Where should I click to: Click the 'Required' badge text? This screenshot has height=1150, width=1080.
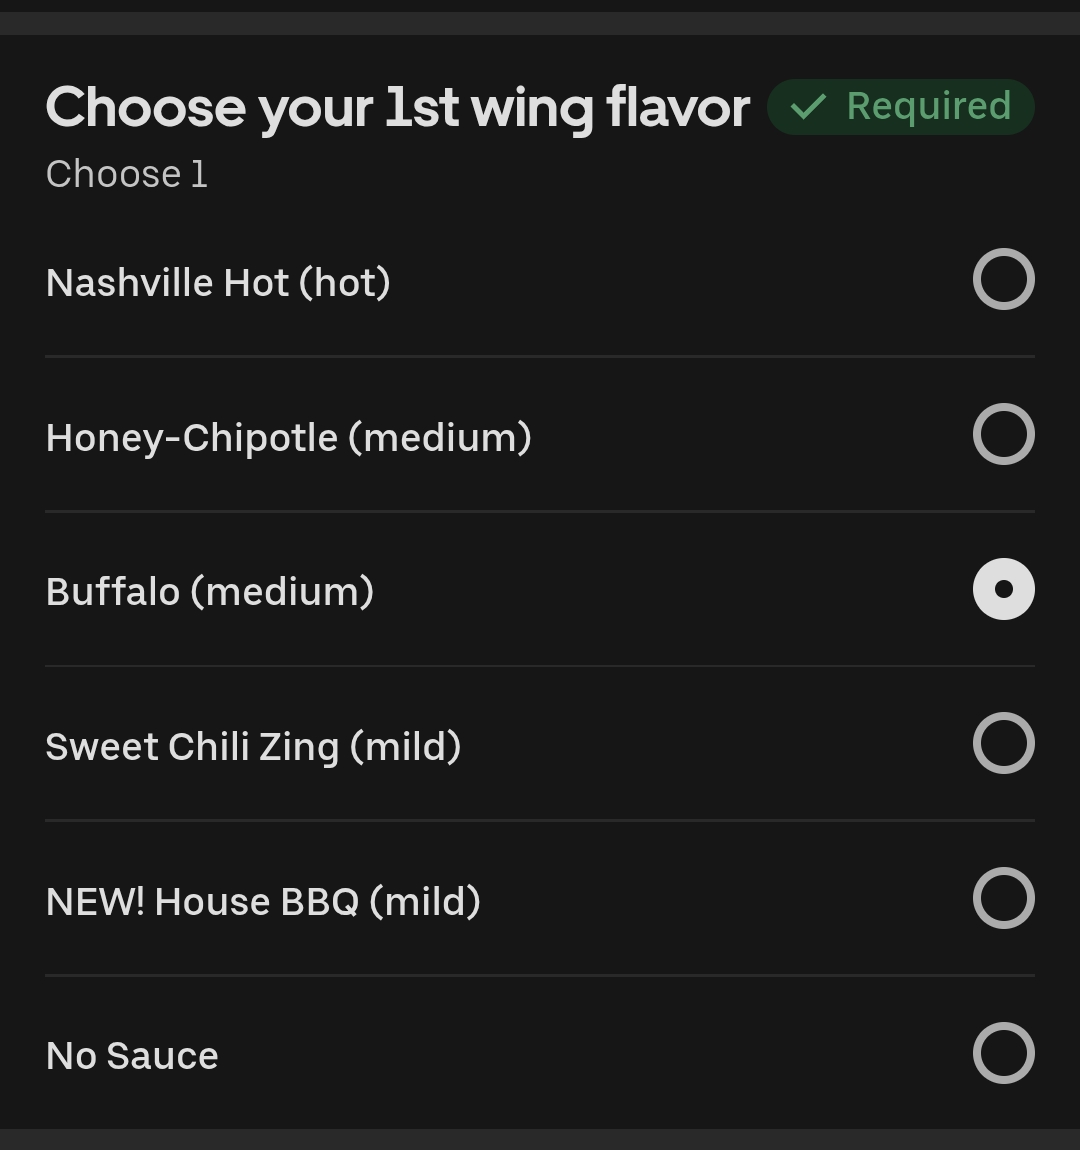click(x=928, y=106)
